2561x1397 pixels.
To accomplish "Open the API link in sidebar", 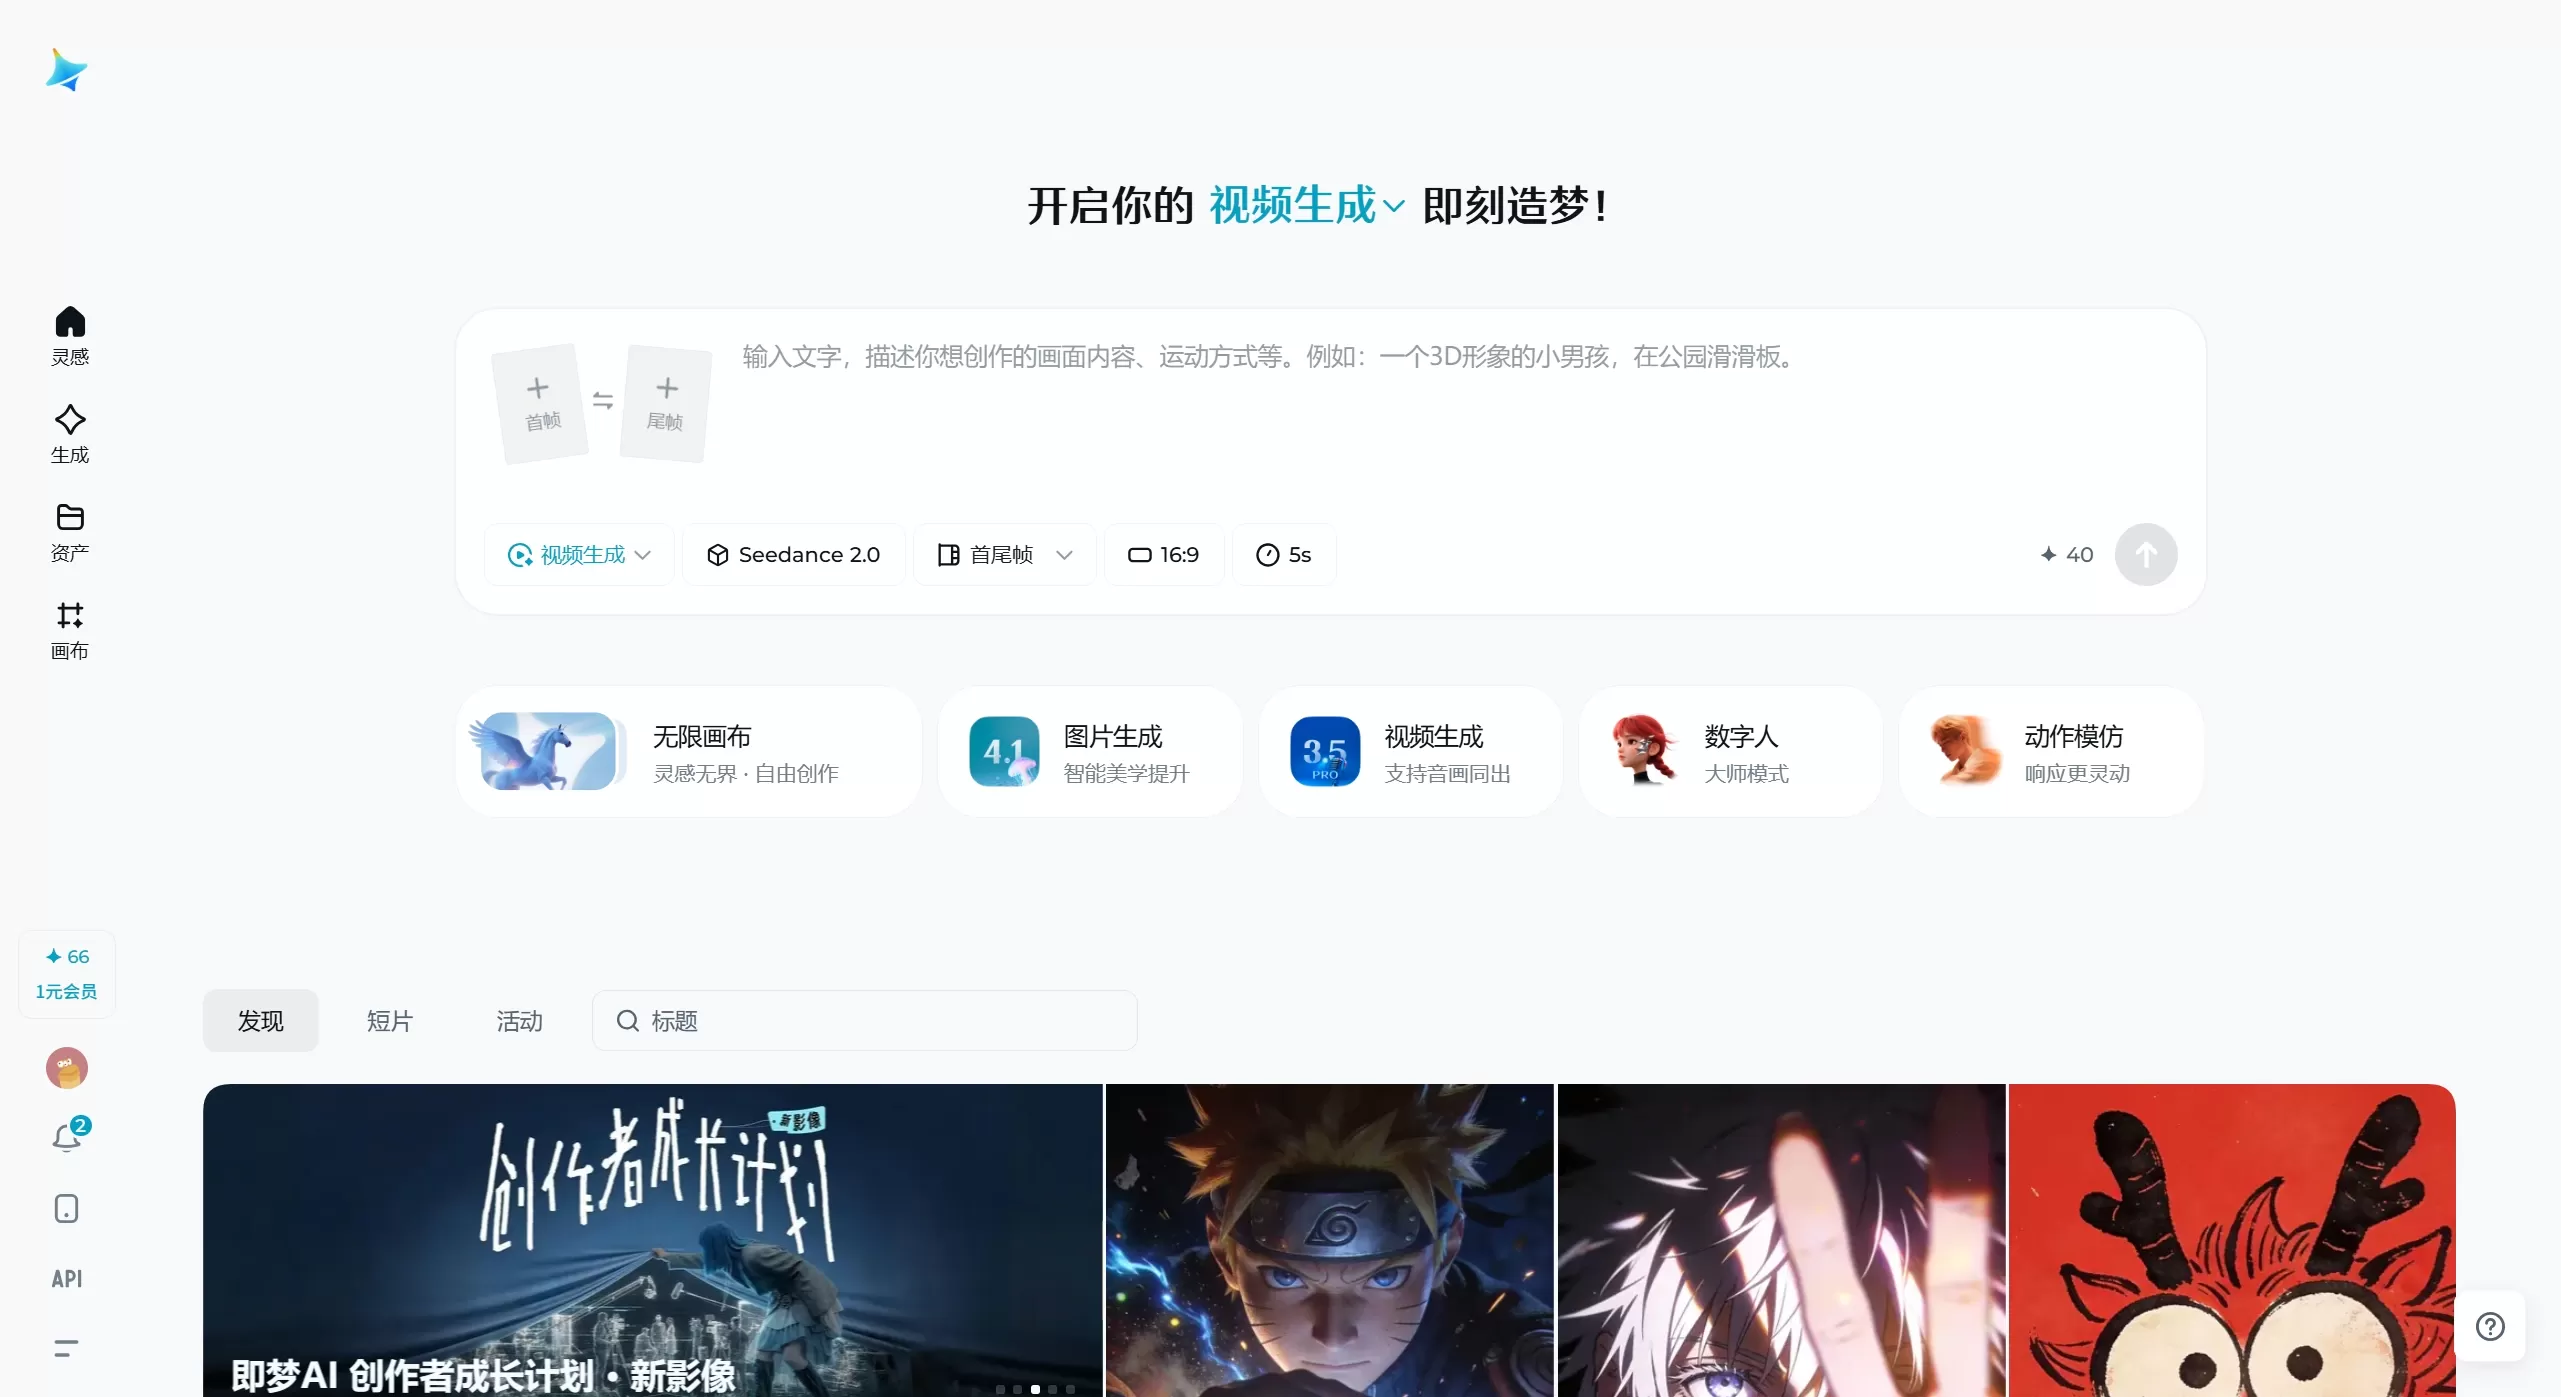I will (x=67, y=1278).
